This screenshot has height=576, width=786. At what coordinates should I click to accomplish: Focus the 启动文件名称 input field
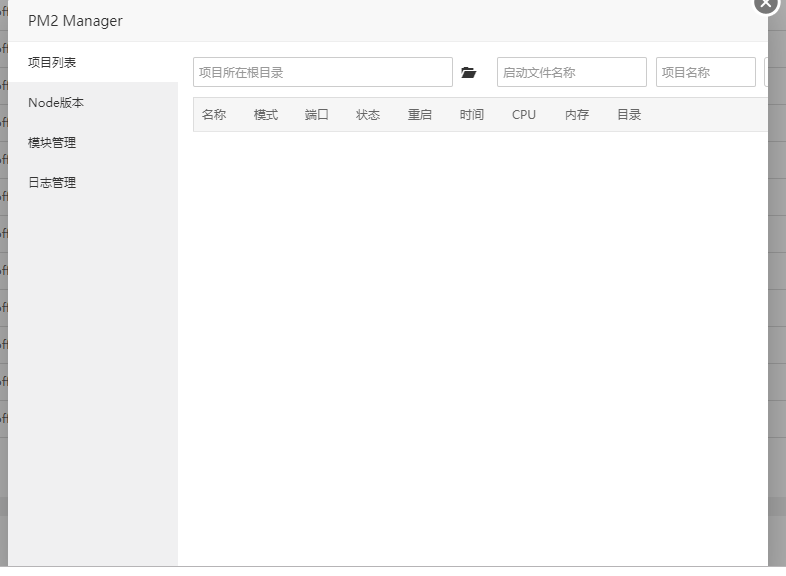pyautogui.click(x=571, y=72)
